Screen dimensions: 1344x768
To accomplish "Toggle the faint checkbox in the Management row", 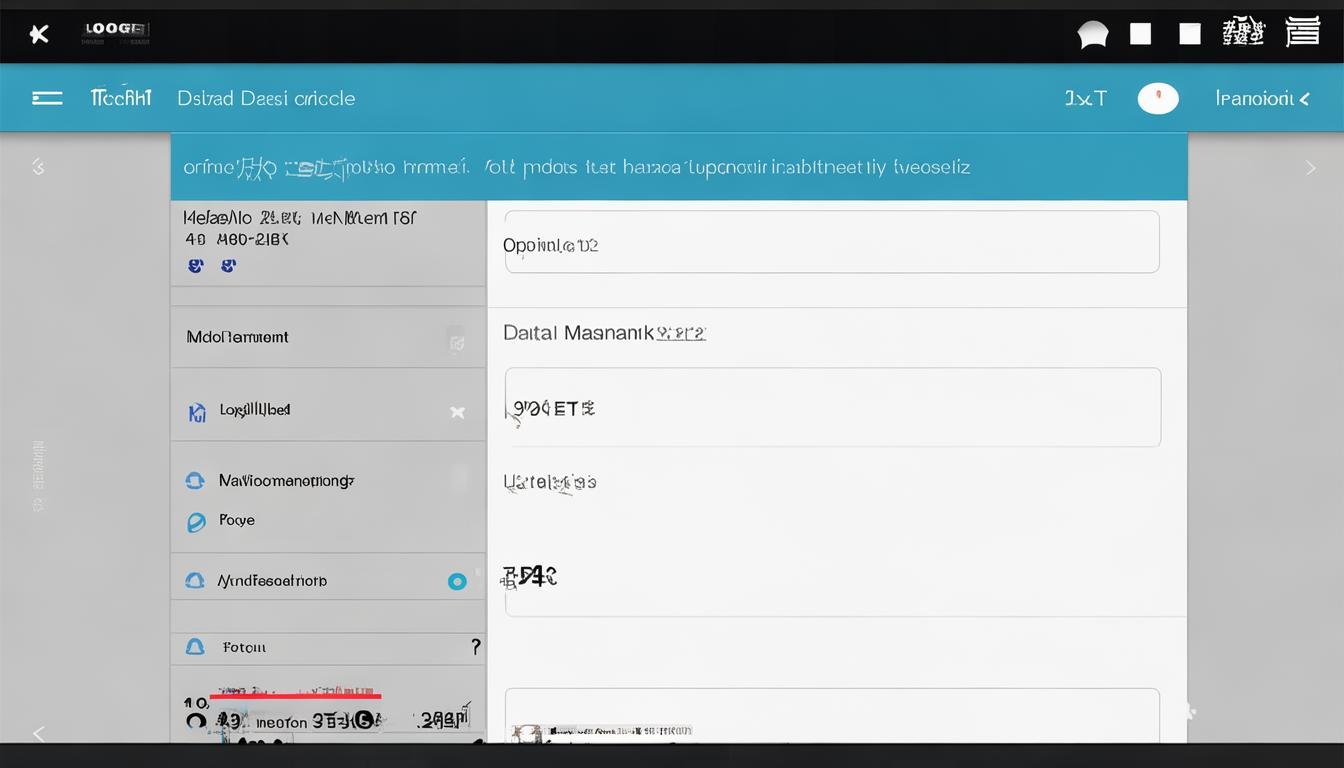I will 456,342.
